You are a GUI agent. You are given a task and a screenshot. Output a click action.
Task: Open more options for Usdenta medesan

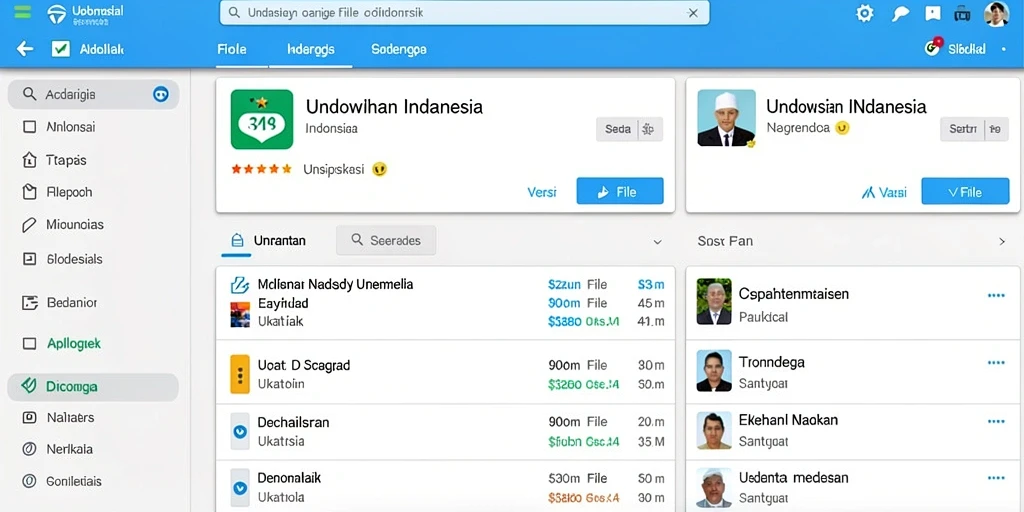[x=996, y=479]
